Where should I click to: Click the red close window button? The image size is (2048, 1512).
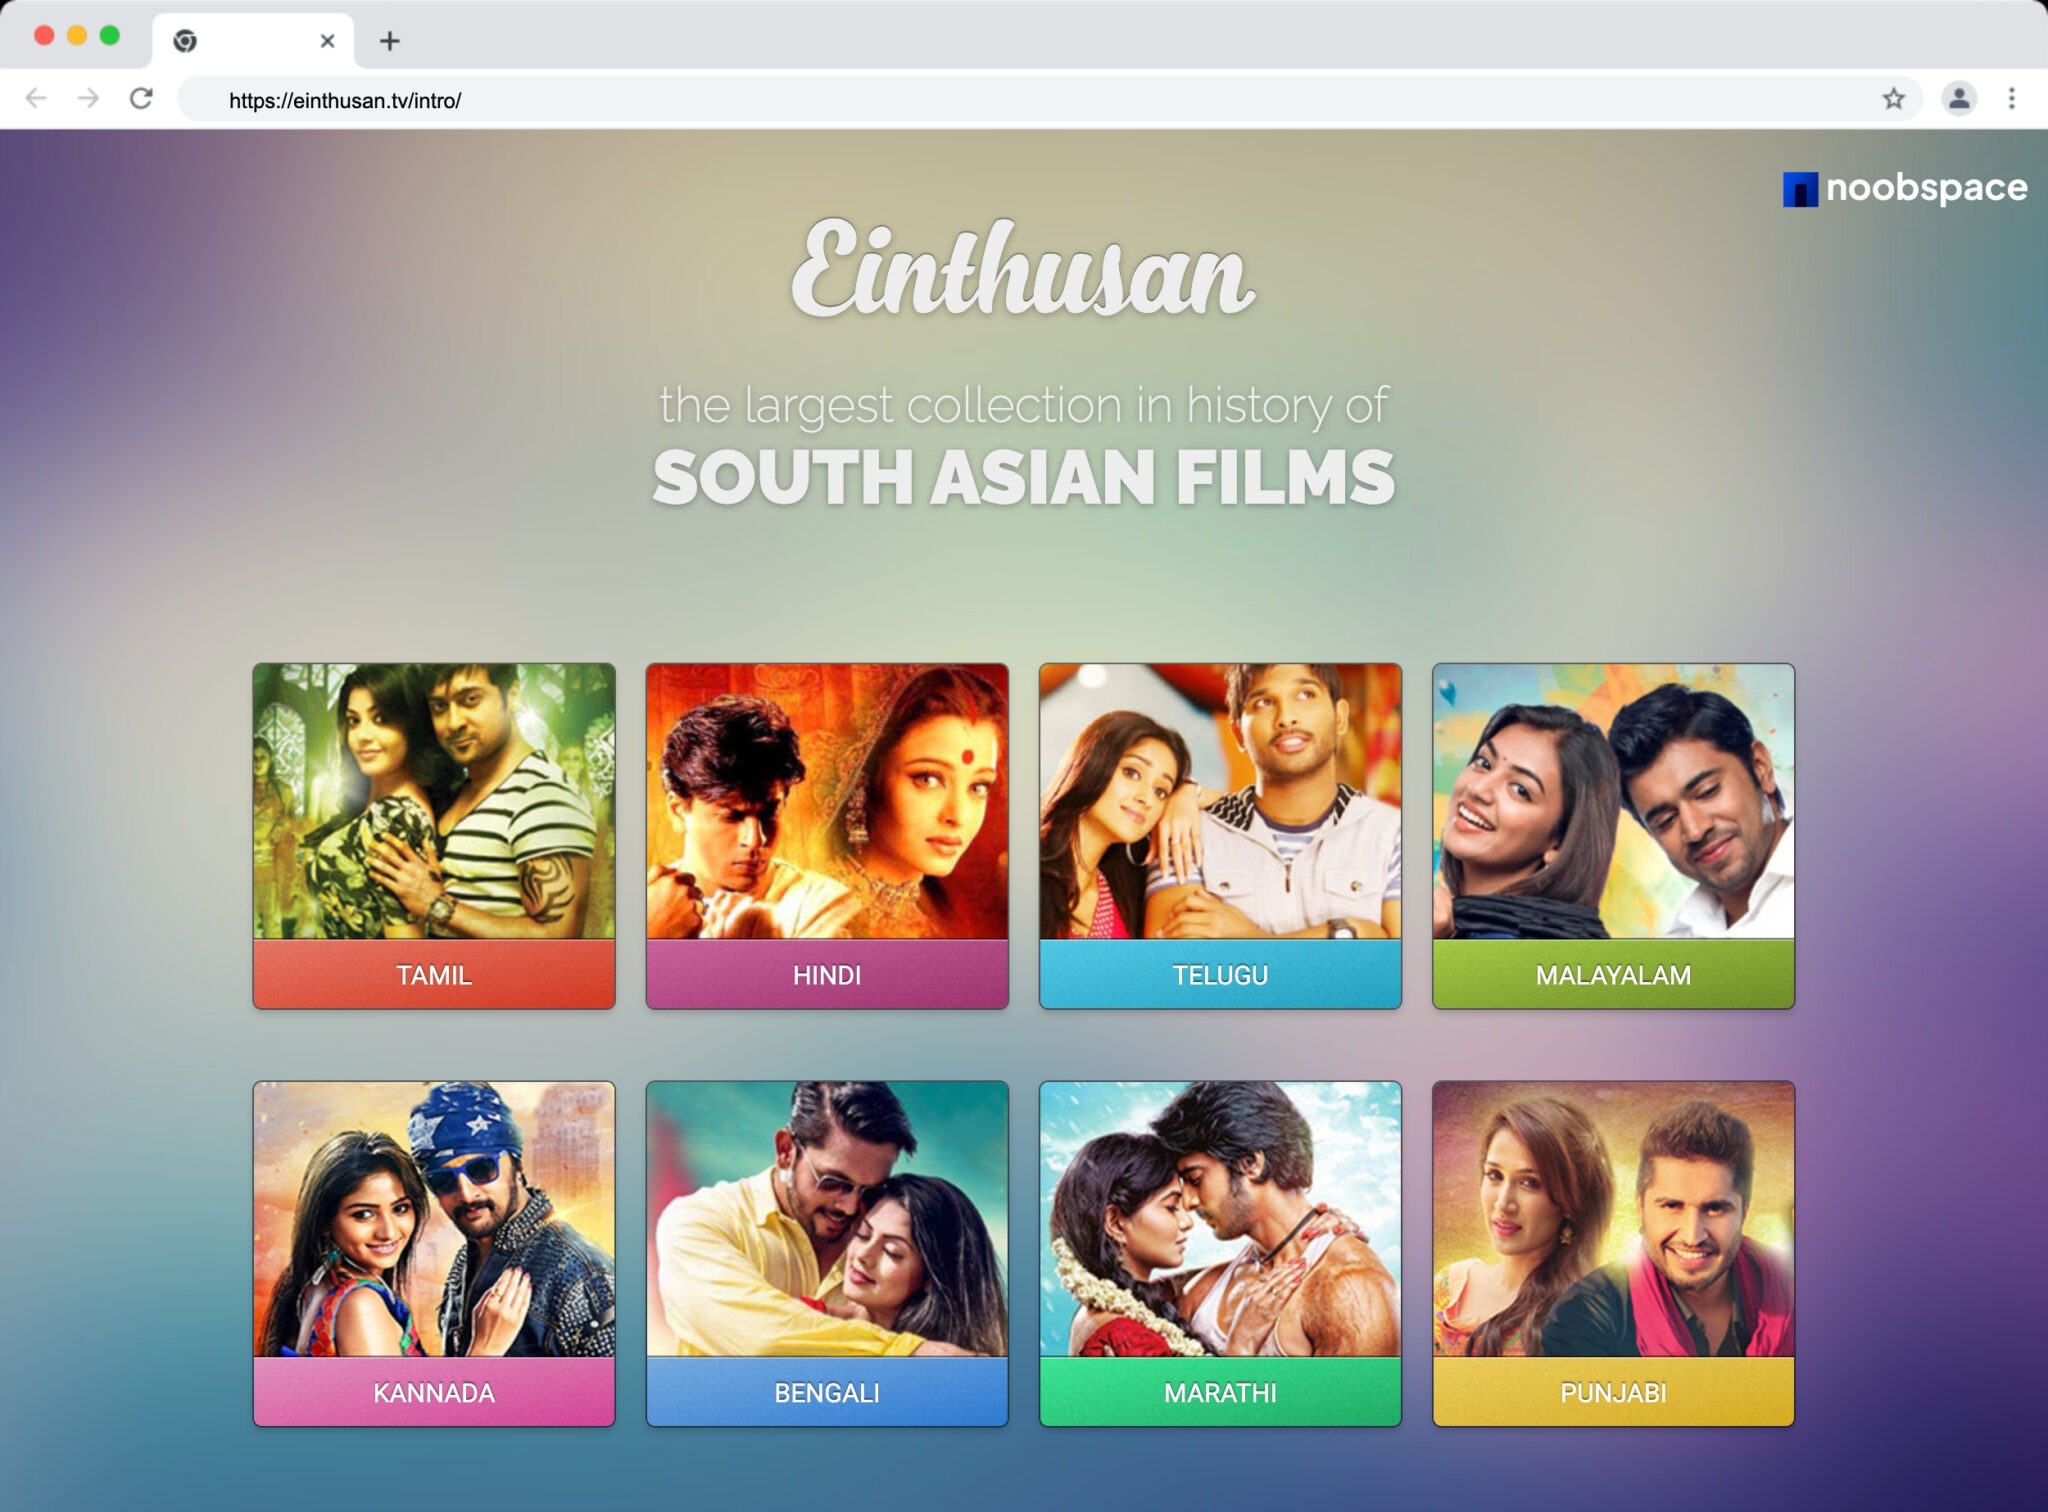[x=44, y=36]
